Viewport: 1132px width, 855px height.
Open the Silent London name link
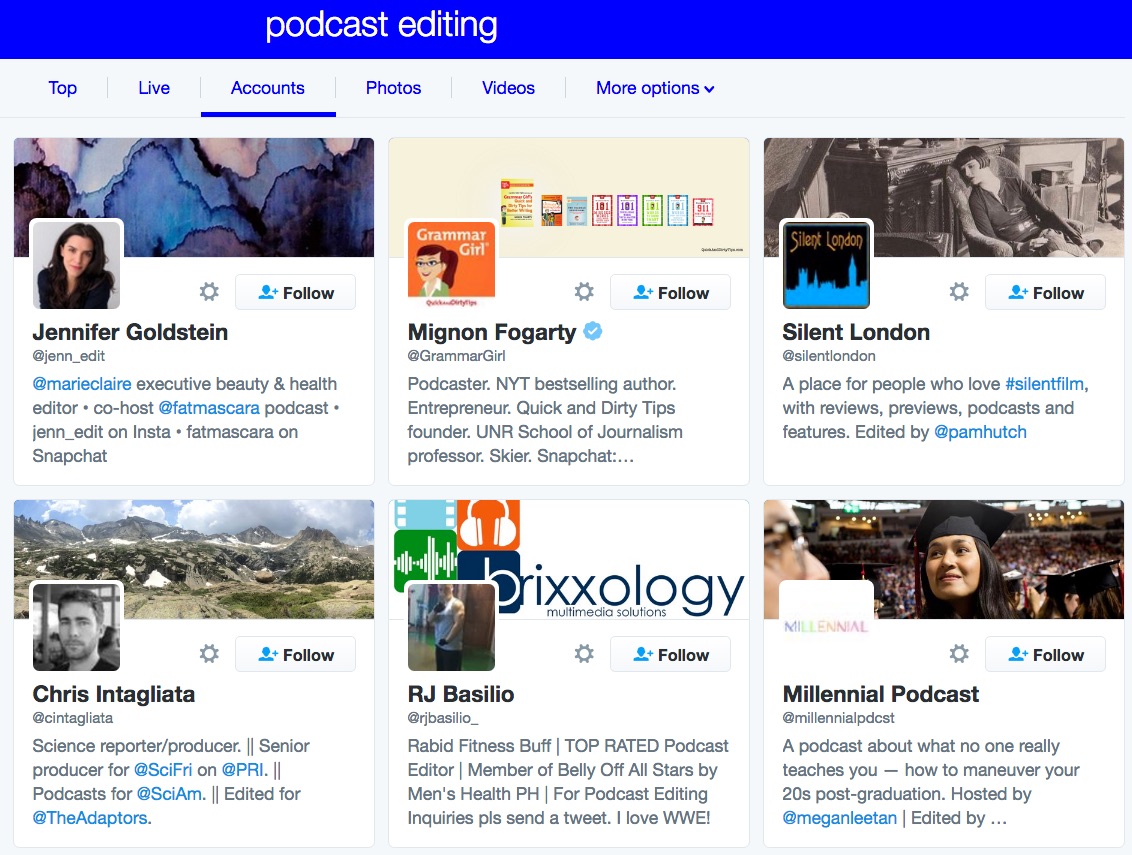(856, 332)
